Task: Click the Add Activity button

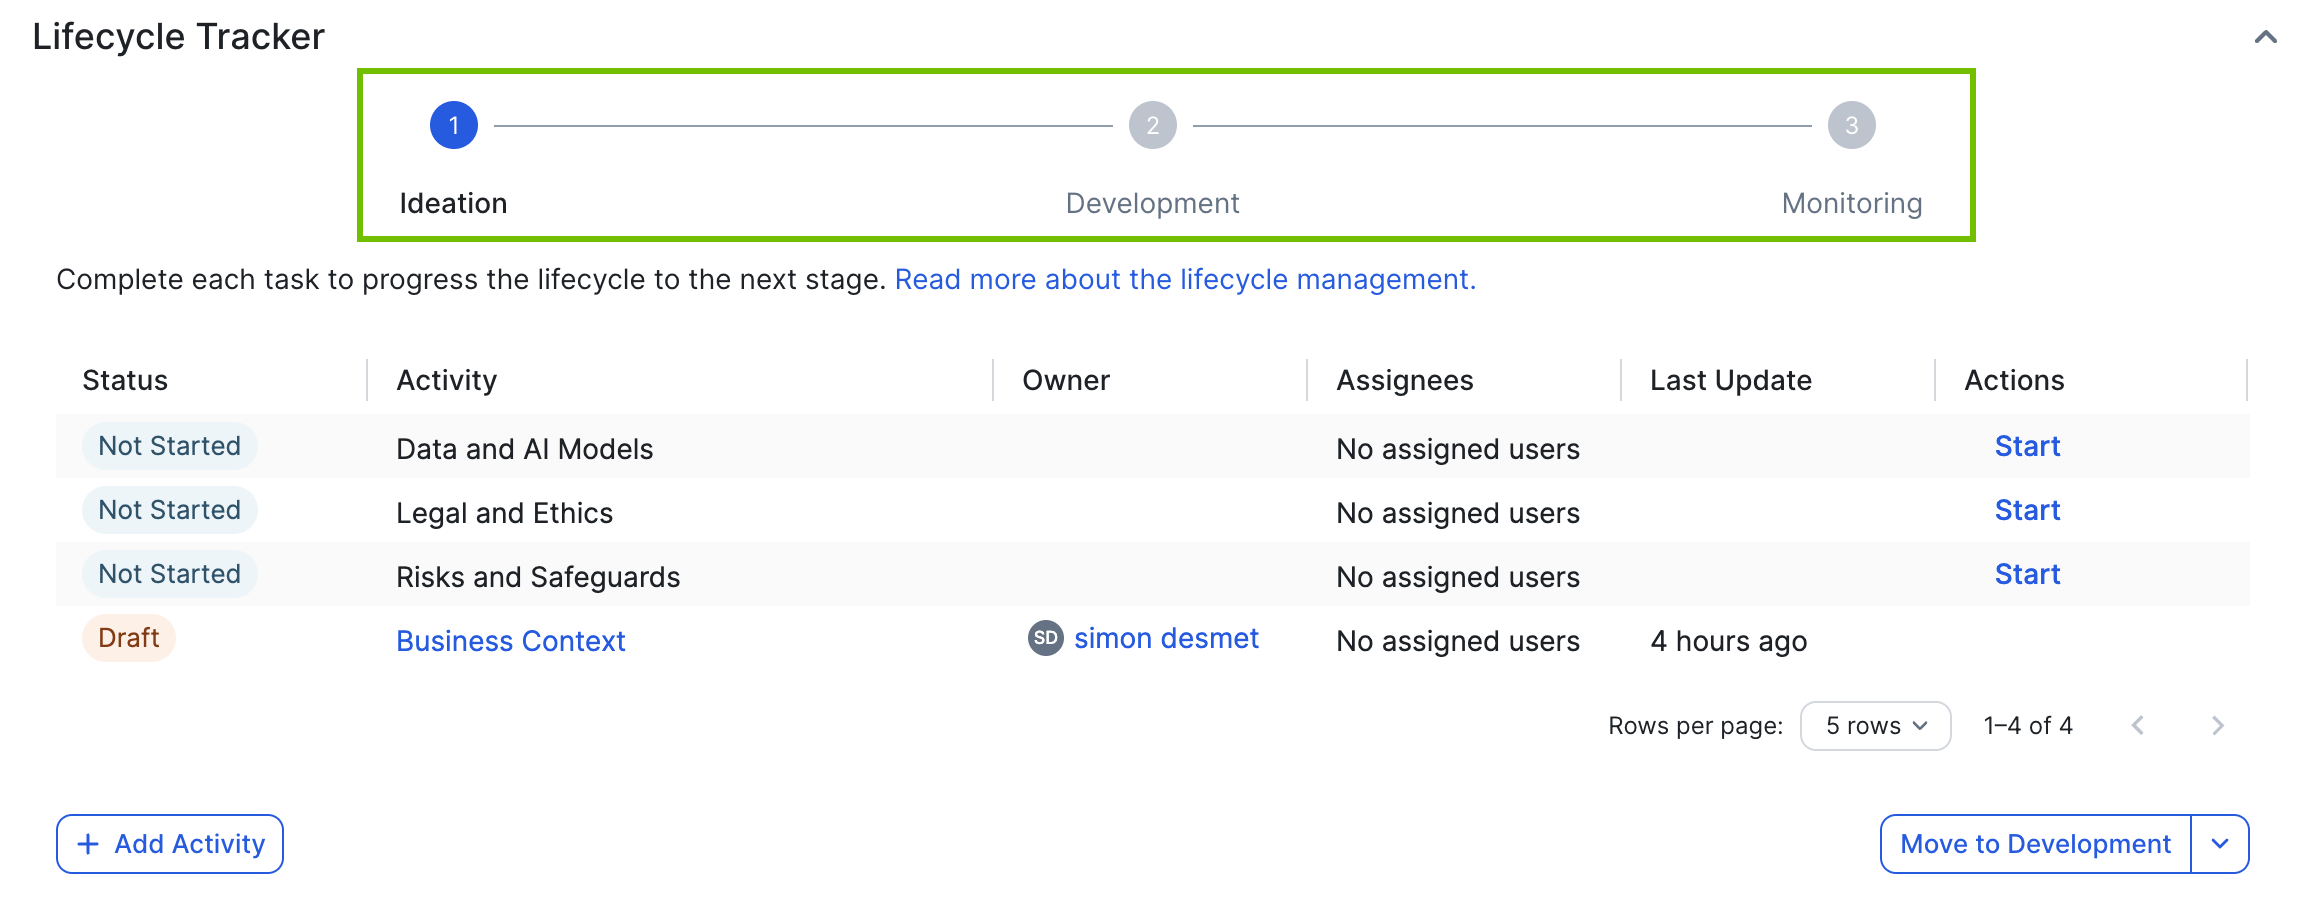Action: click(170, 844)
